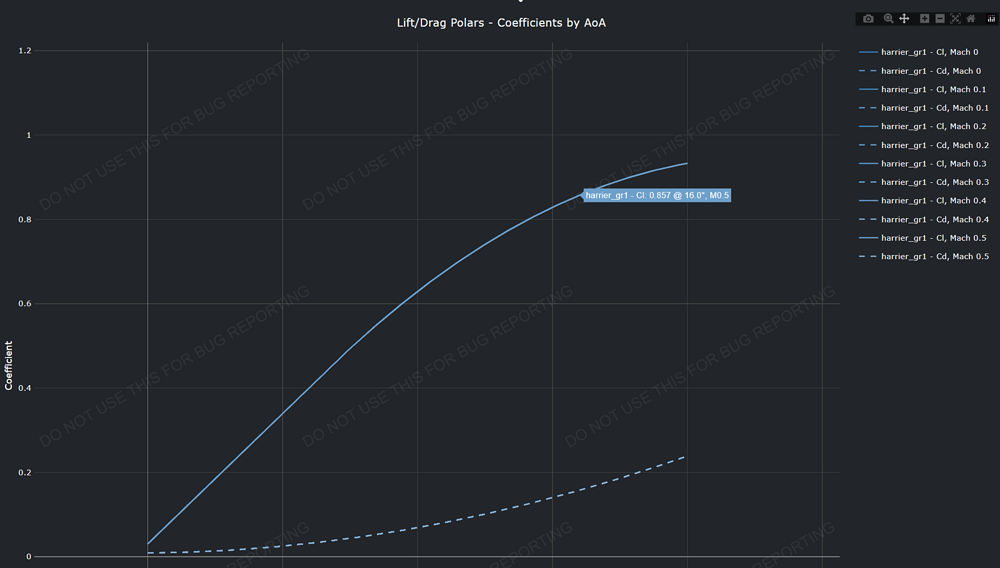The image size is (1000, 568).
Task: Click the 0.8 y-axis tick label
Action: (25, 219)
